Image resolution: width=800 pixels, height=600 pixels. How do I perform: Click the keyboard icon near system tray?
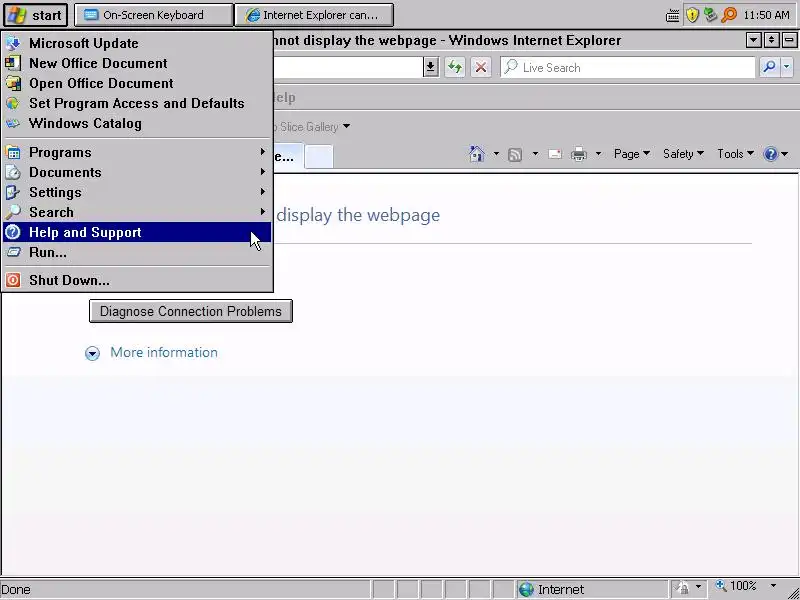[672, 15]
